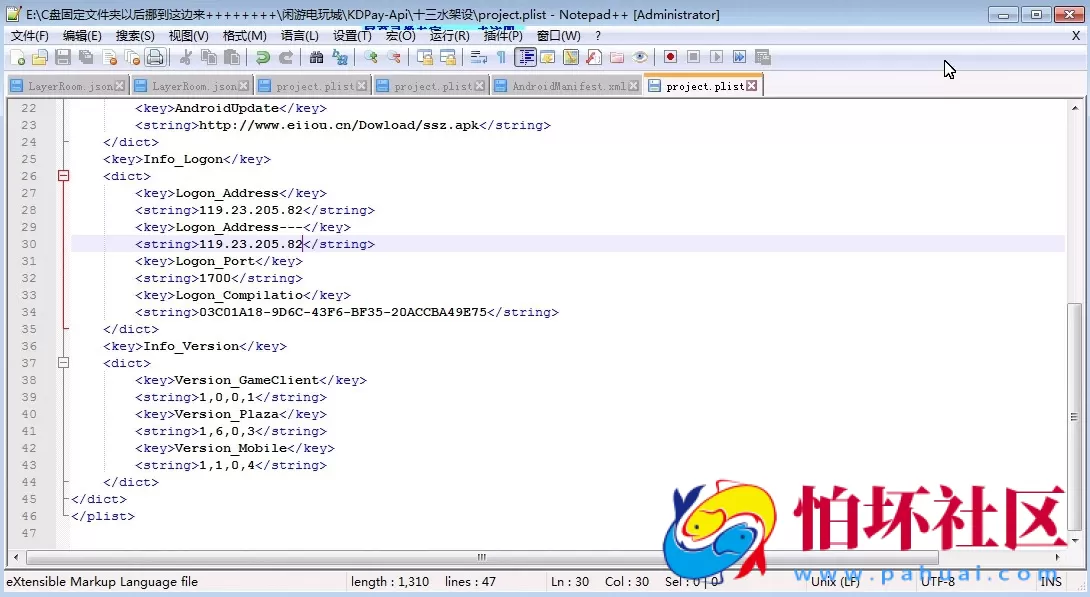Switch to the AndroidManifest.xml tab
The height and width of the screenshot is (597, 1090).
pos(568,86)
